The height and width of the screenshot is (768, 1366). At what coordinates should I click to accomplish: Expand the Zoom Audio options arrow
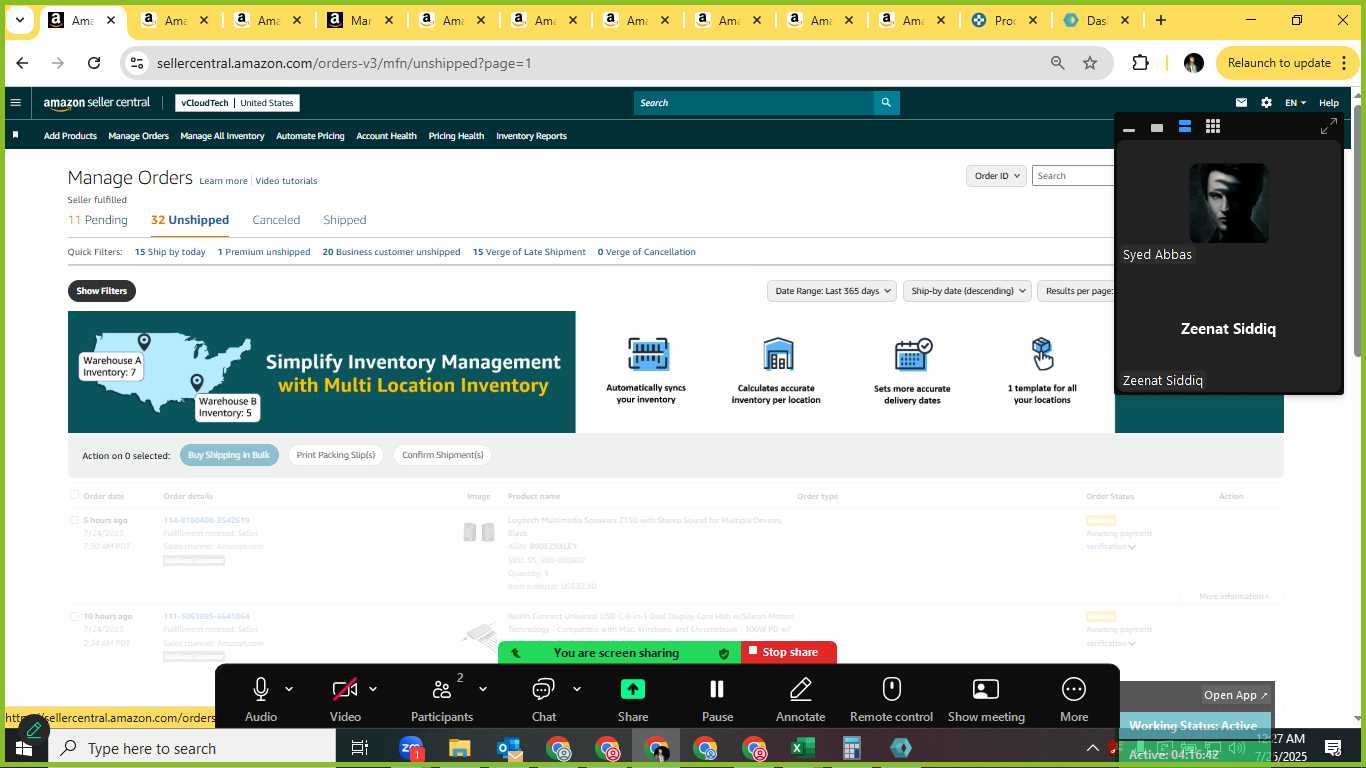coord(289,689)
